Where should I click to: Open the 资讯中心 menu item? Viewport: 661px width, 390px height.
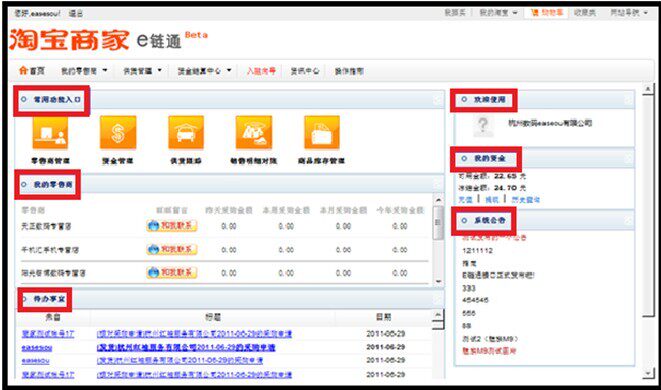click(x=304, y=71)
